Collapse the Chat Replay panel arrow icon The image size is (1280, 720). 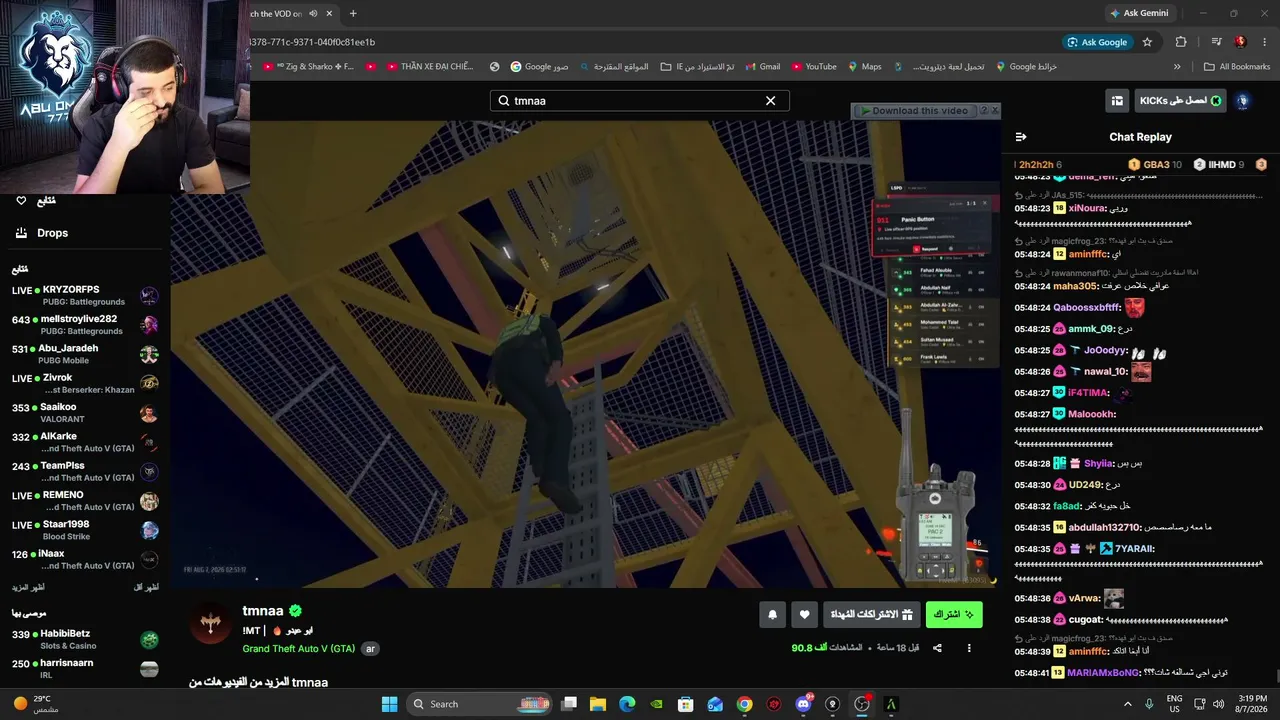click(1021, 137)
